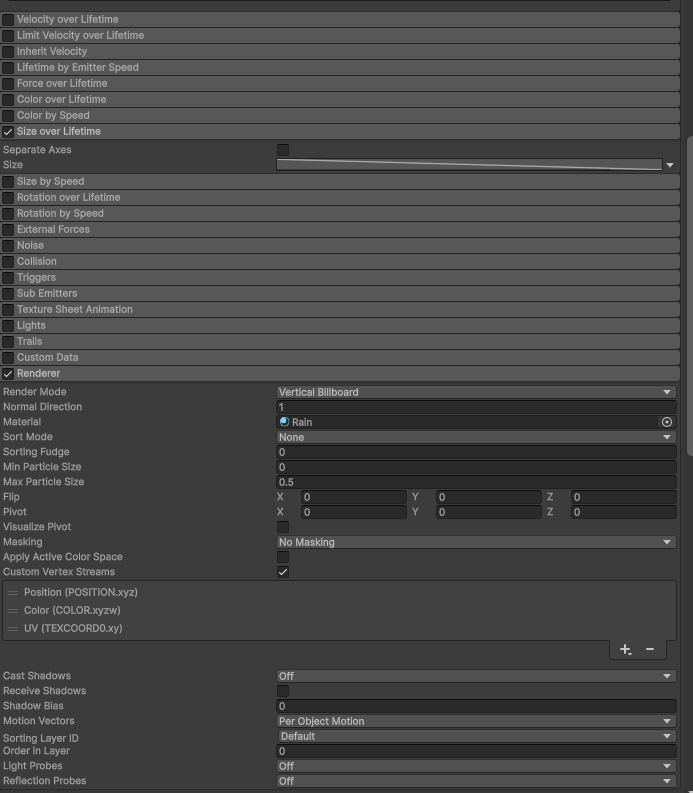The image size is (693, 793).
Task: Enable the Velocity over Lifetime module
Action: pyautogui.click(x=8, y=20)
